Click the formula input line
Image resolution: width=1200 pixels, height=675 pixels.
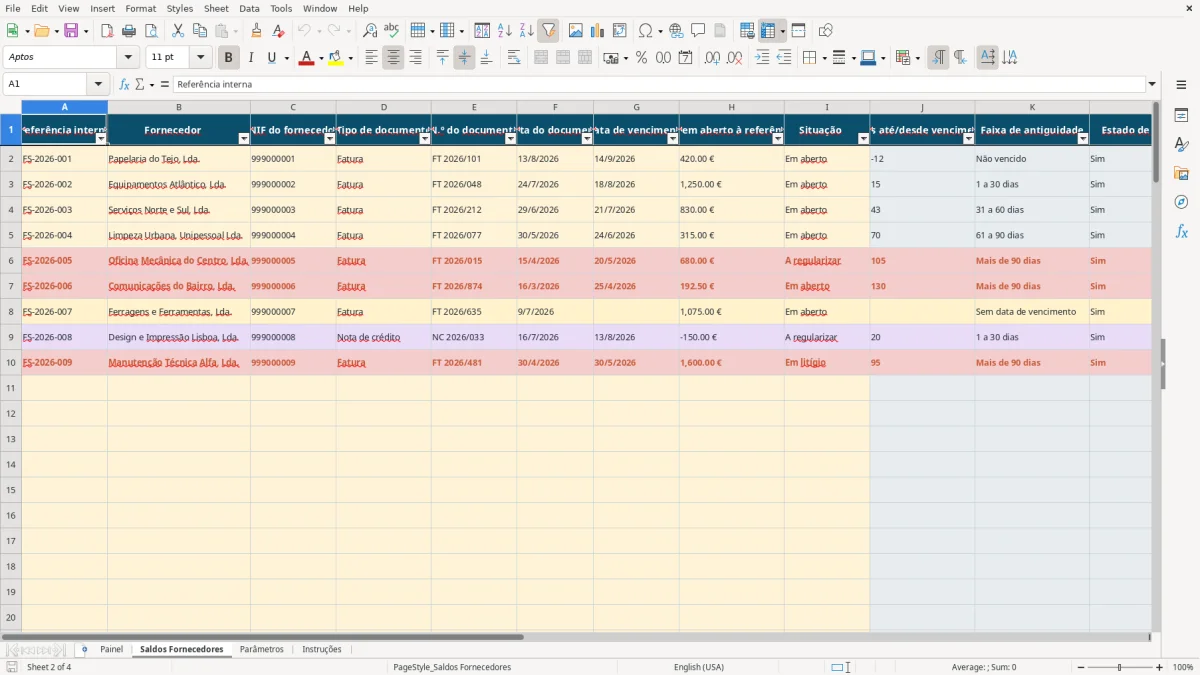[658, 84]
